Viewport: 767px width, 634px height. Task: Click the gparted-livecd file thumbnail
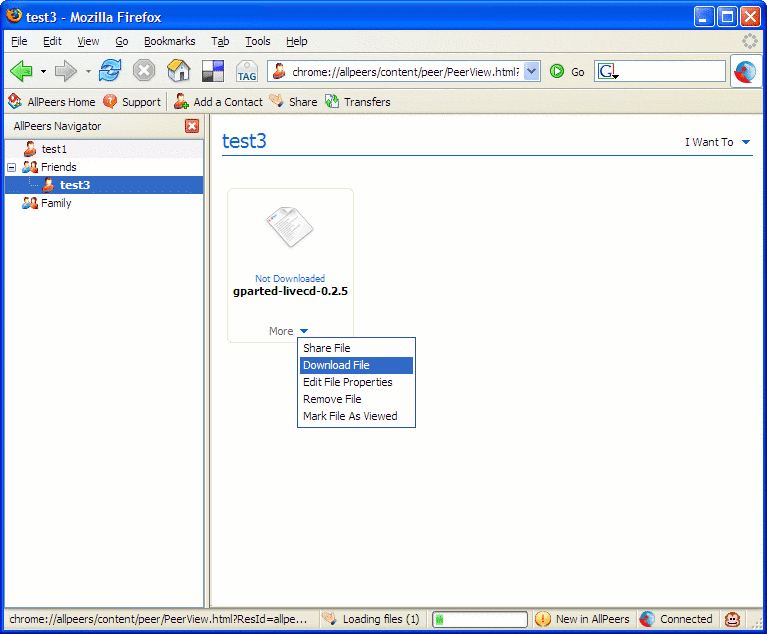pos(290,227)
